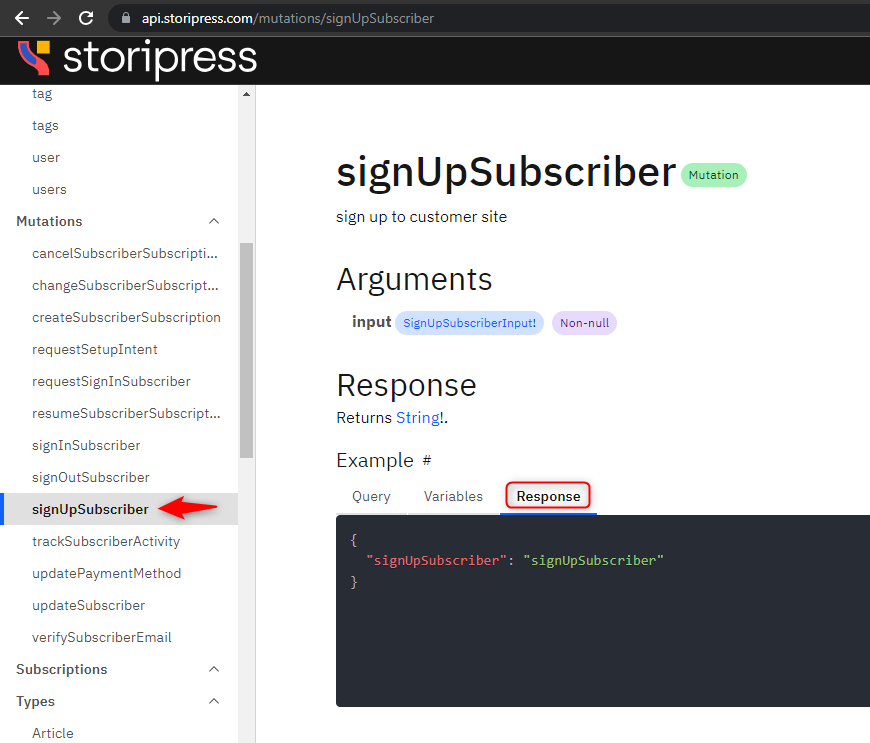Click the red "signUpSubscriber" JSON key
870x743 pixels.
[x=437, y=560]
